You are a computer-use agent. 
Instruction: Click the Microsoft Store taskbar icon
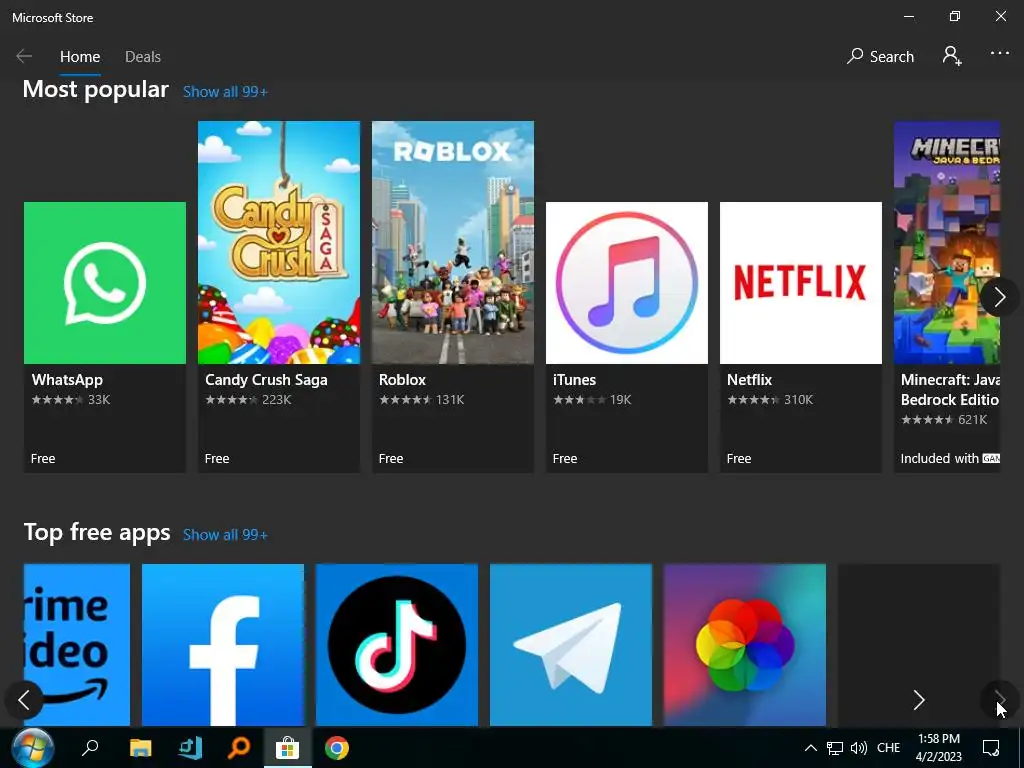(287, 748)
